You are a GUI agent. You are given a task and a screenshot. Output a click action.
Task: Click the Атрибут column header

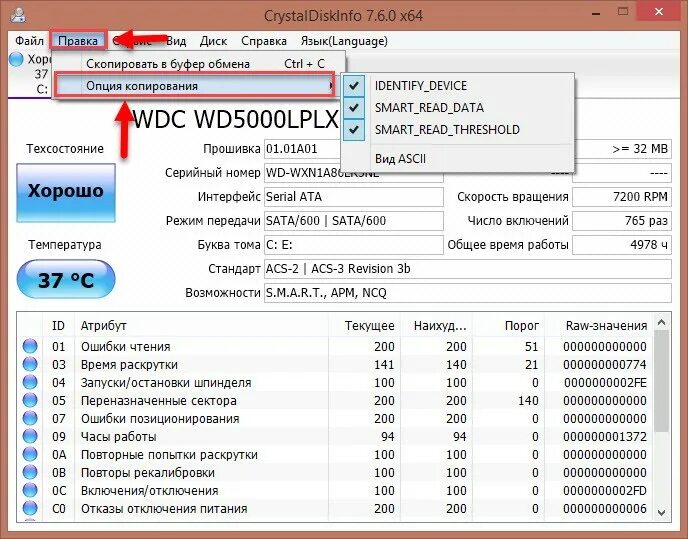click(202, 325)
